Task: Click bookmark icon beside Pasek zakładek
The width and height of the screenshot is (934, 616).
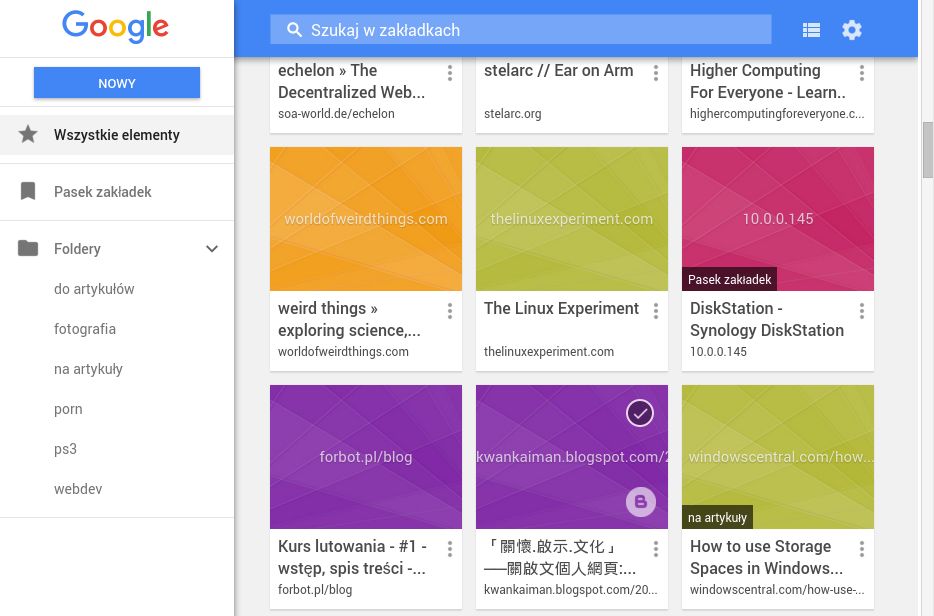Action: [x=27, y=191]
